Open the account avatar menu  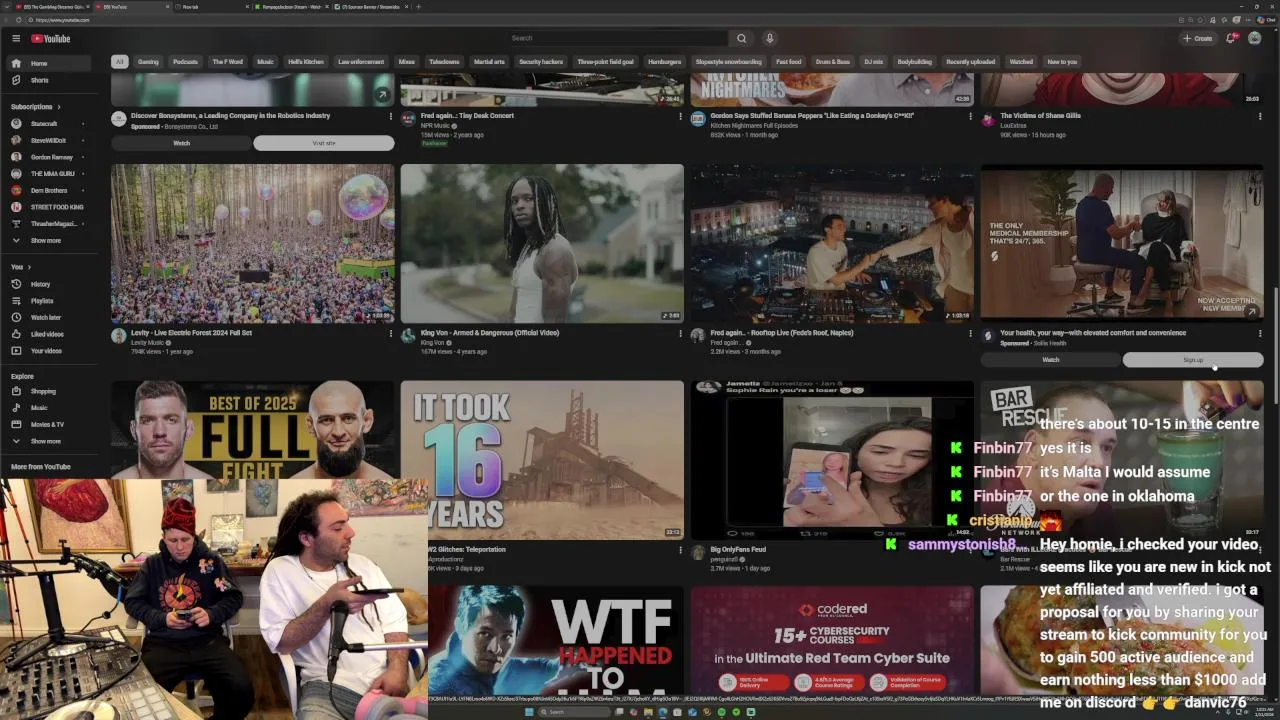tap(1254, 38)
